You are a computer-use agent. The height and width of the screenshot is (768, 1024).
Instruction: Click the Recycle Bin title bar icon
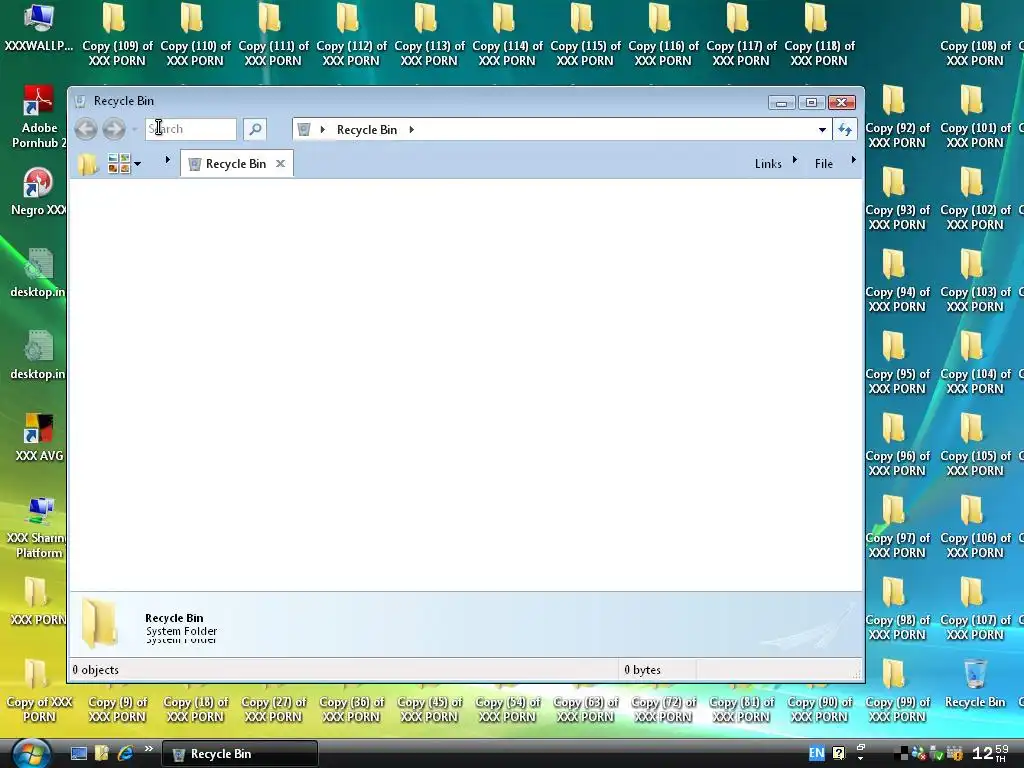click(x=80, y=101)
